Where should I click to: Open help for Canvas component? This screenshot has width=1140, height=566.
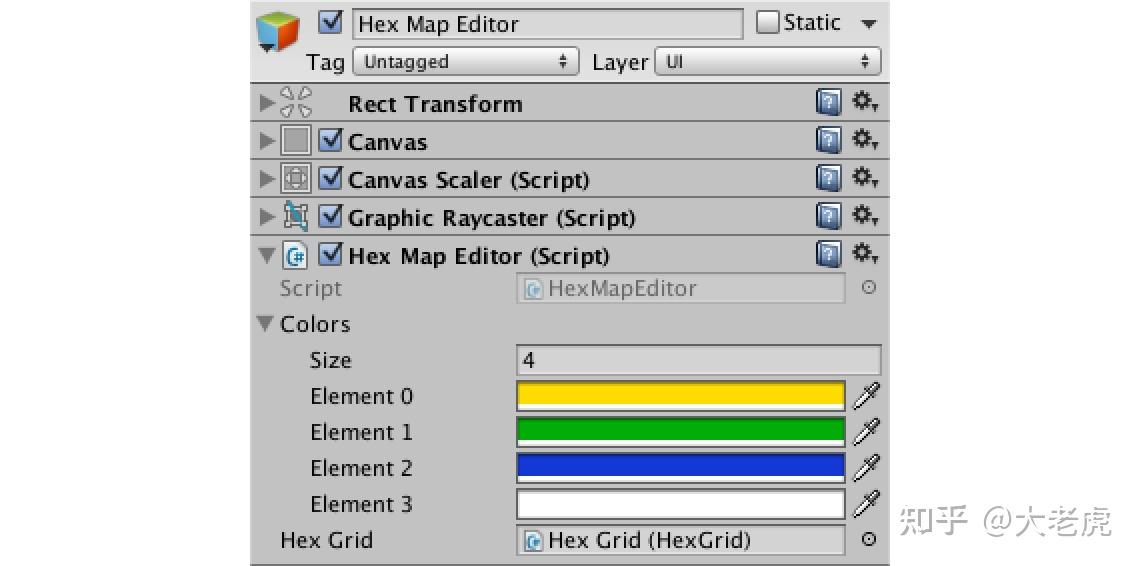tap(828, 141)
